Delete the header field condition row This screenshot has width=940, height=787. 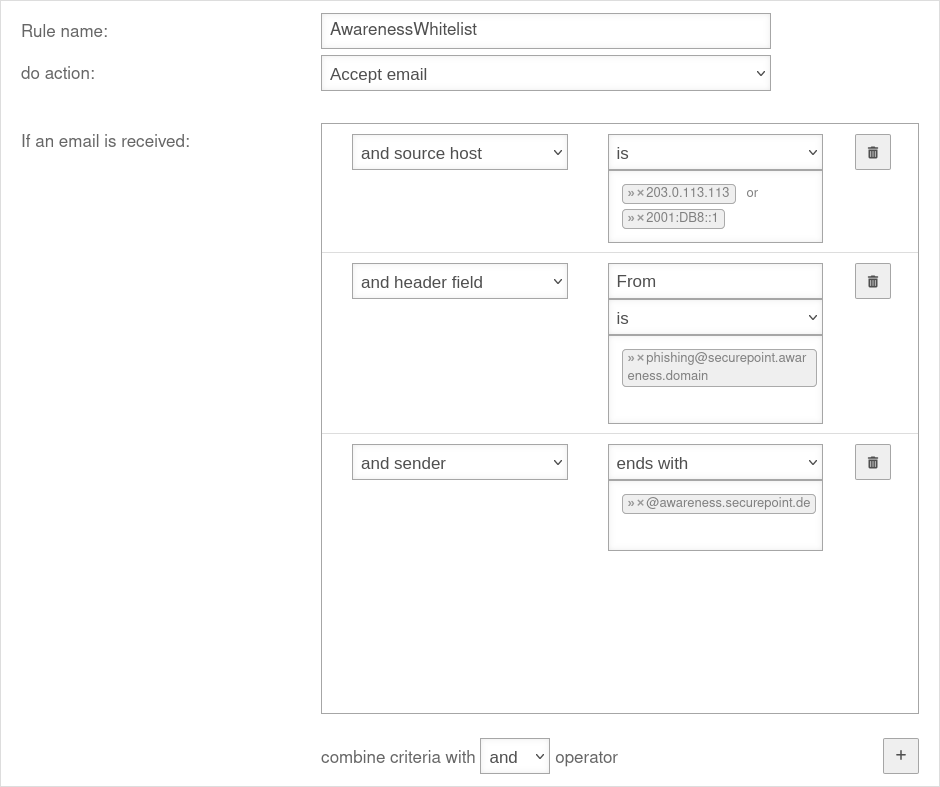pos(872,281)
